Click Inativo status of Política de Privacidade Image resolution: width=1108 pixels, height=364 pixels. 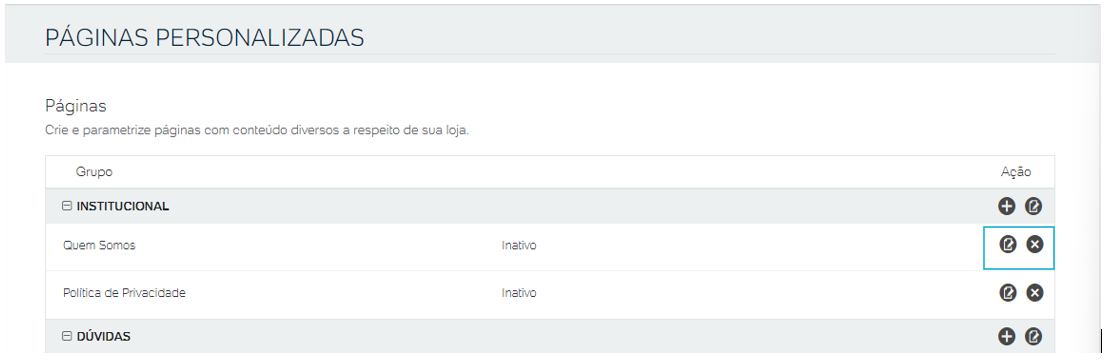pos(519,293)
